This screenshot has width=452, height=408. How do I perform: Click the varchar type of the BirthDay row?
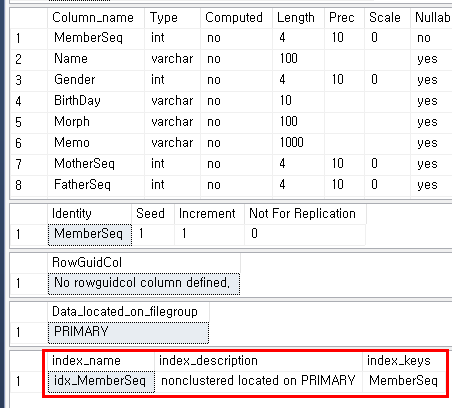click(x=172, y=101)
